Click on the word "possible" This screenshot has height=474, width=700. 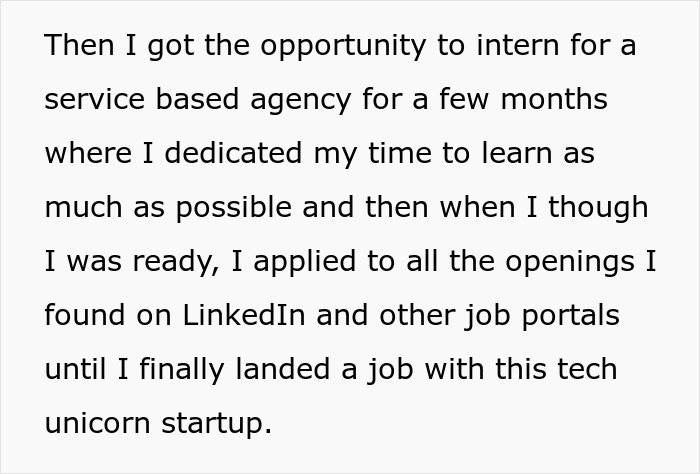click(233, 208)
